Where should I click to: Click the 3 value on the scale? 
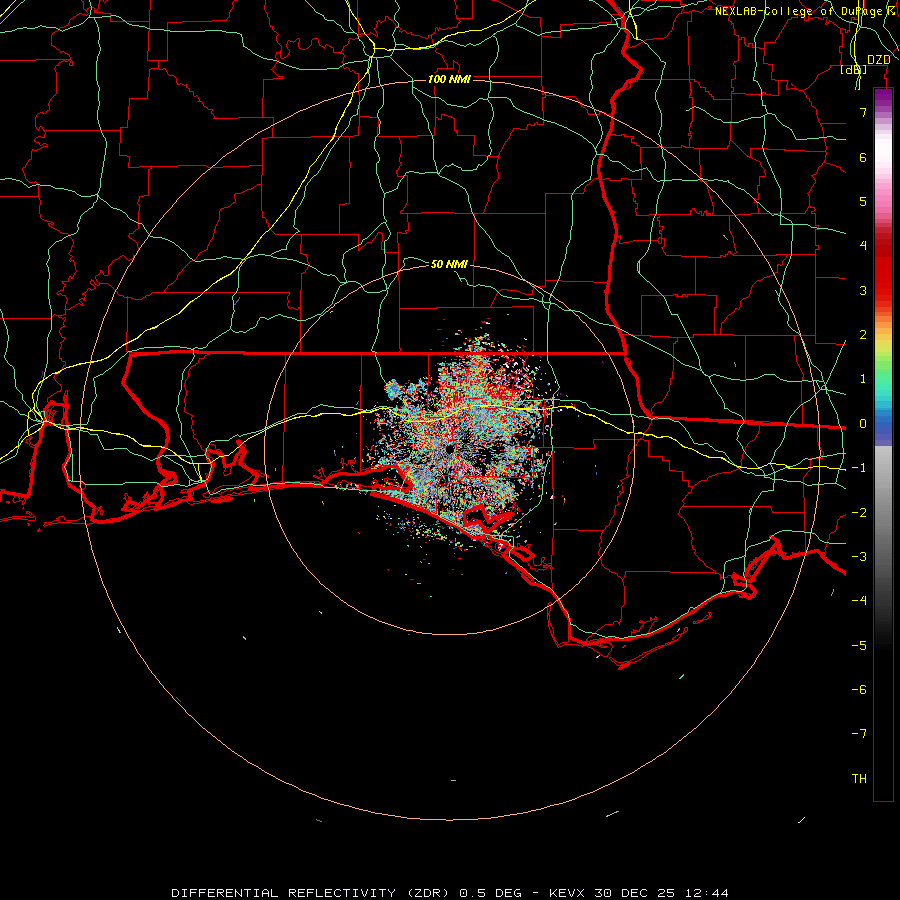coord(863,290)
